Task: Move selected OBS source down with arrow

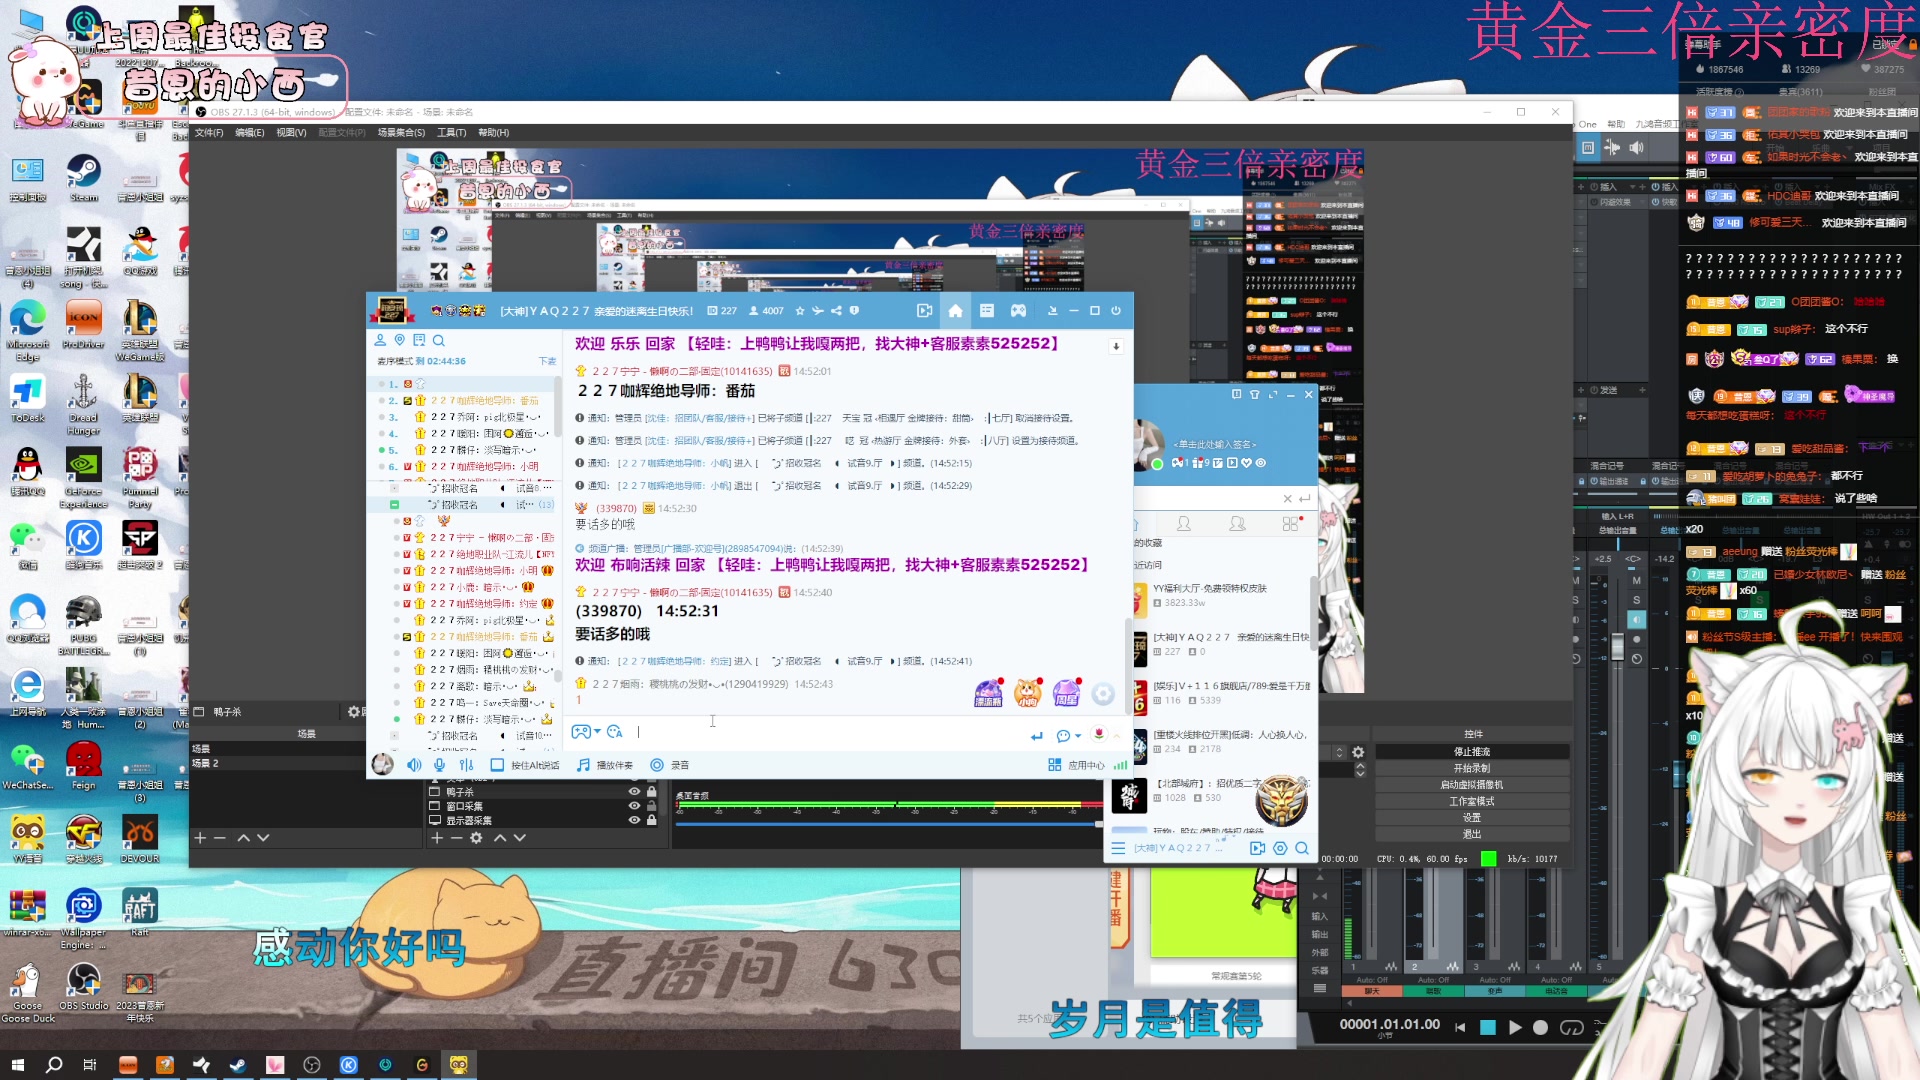Action: (x=520, y=838)
